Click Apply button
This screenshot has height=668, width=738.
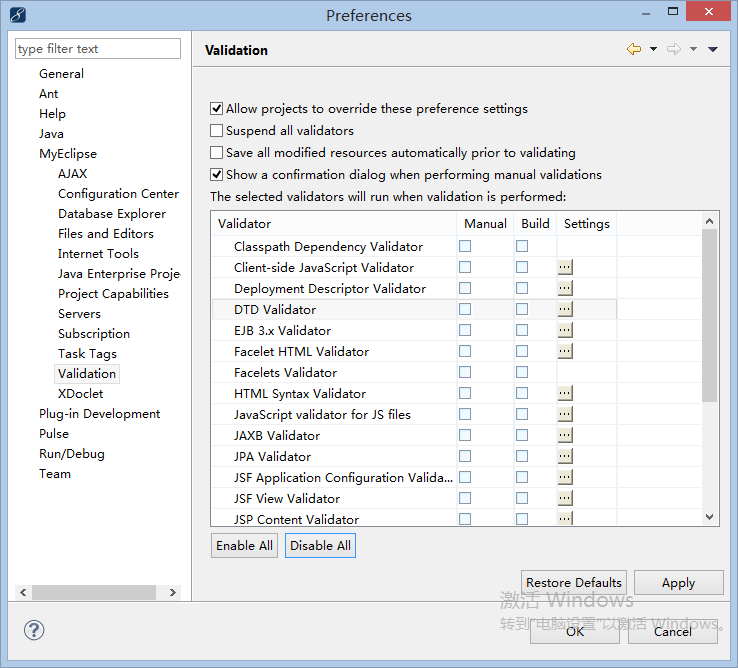[679, 583]
